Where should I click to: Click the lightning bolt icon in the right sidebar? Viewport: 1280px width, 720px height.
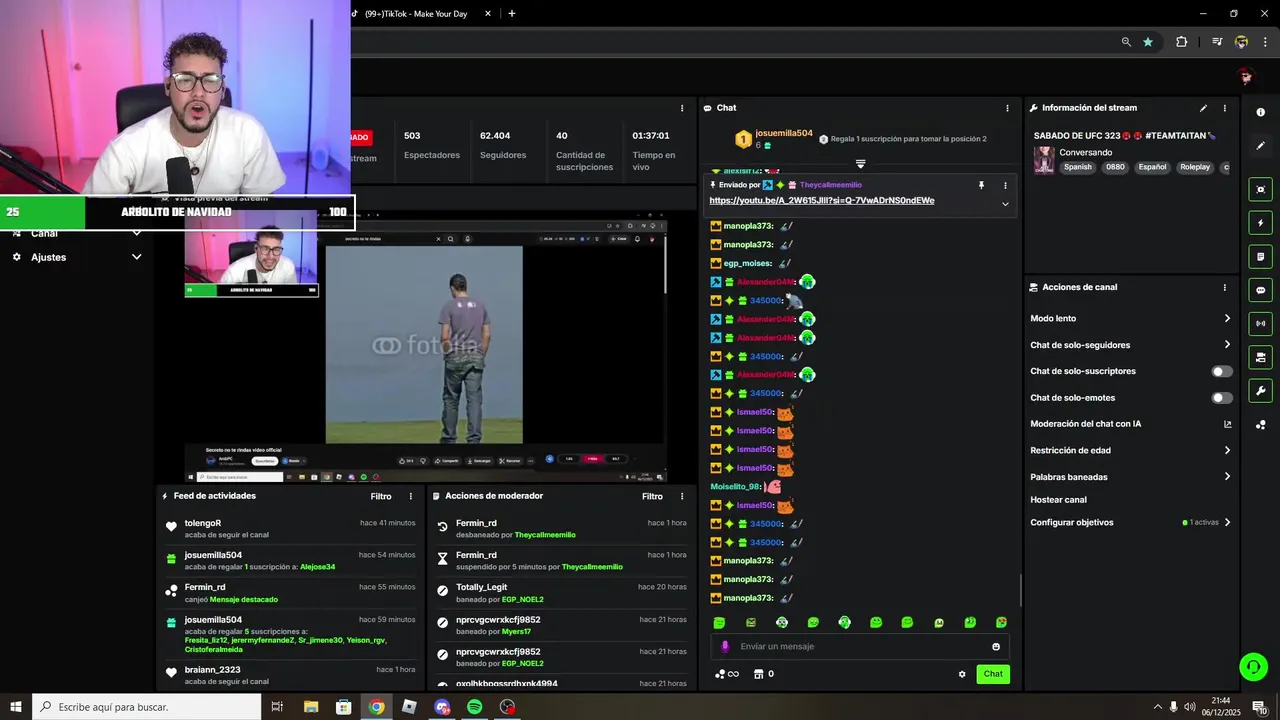[1260, 223]
